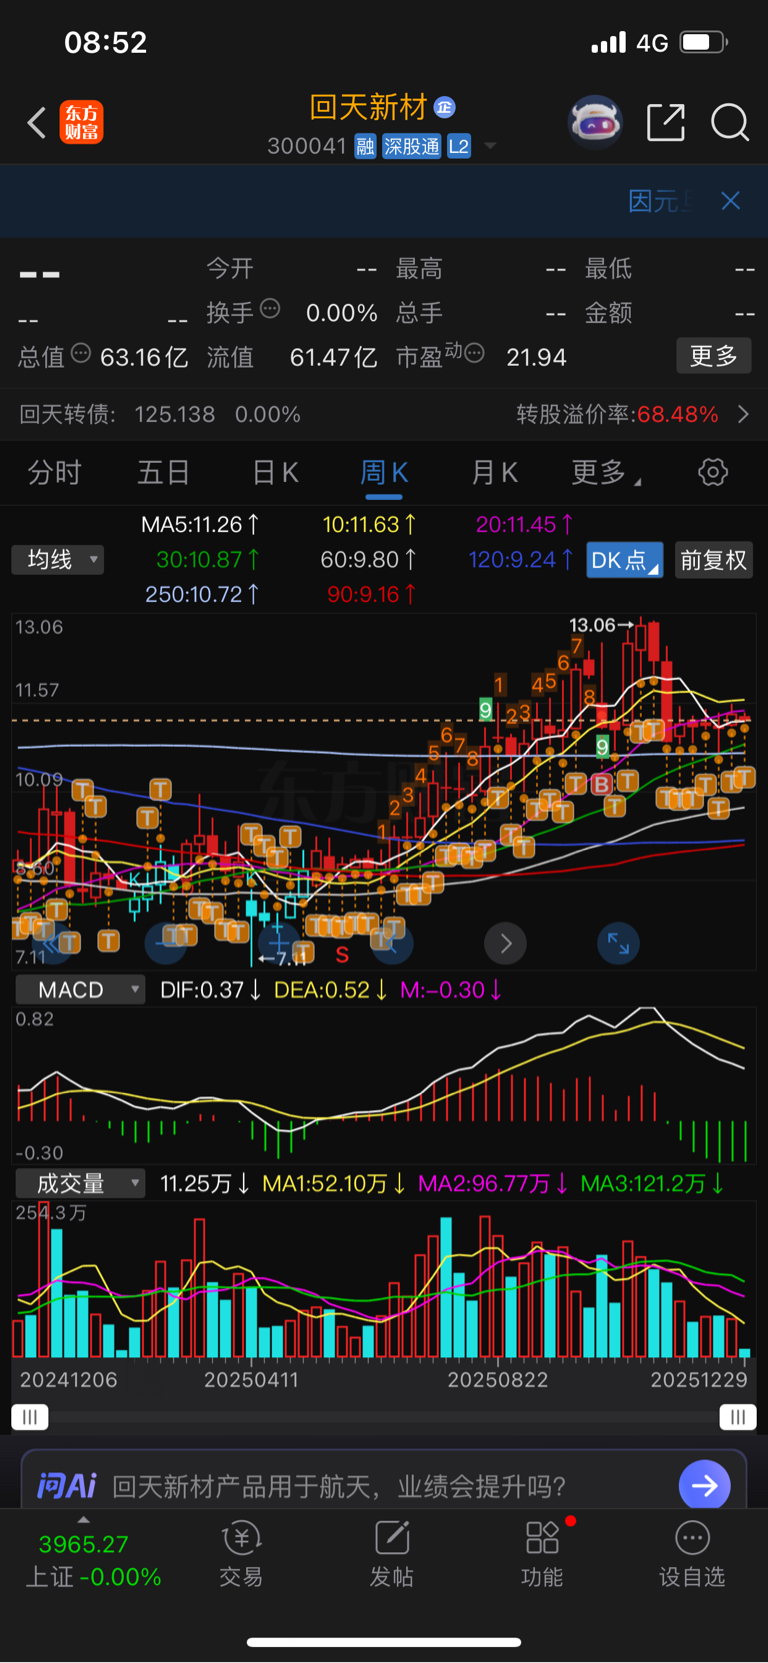Tap the info icon next to 换手
This screenshot has width=768, height=1663.
270,308
